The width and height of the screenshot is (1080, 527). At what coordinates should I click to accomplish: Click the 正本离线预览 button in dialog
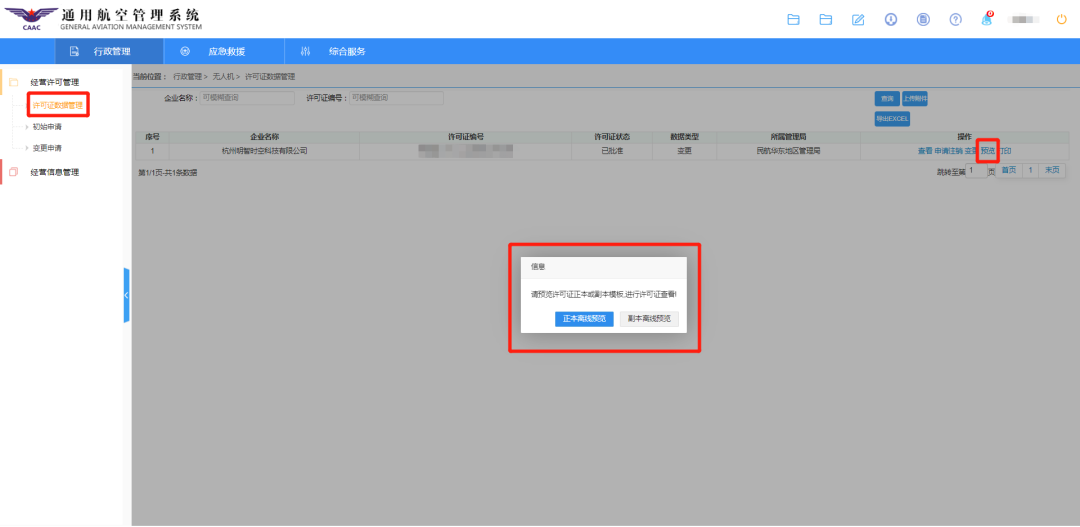pyautogui.click(x=584, y=319)
